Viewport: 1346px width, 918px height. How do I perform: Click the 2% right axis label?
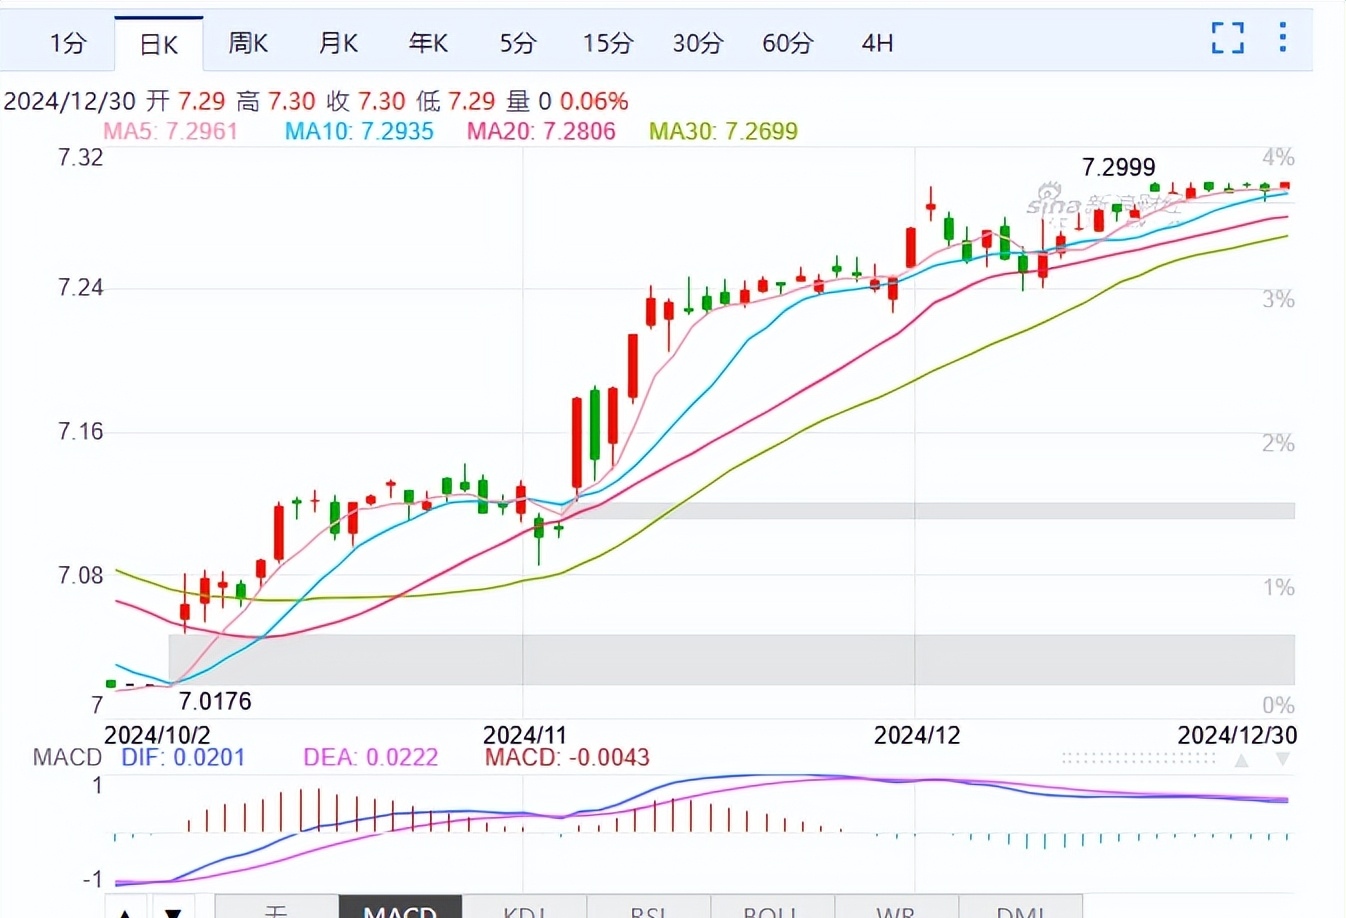pyautogui.click(x=1278, y=443)
